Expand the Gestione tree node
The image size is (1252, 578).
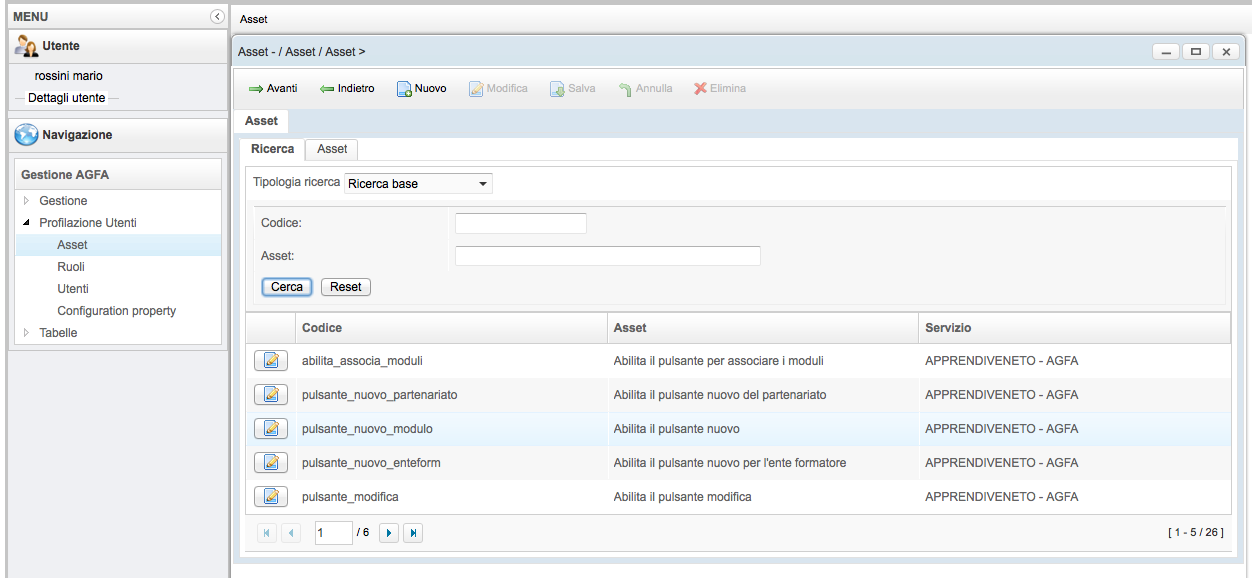27,201
